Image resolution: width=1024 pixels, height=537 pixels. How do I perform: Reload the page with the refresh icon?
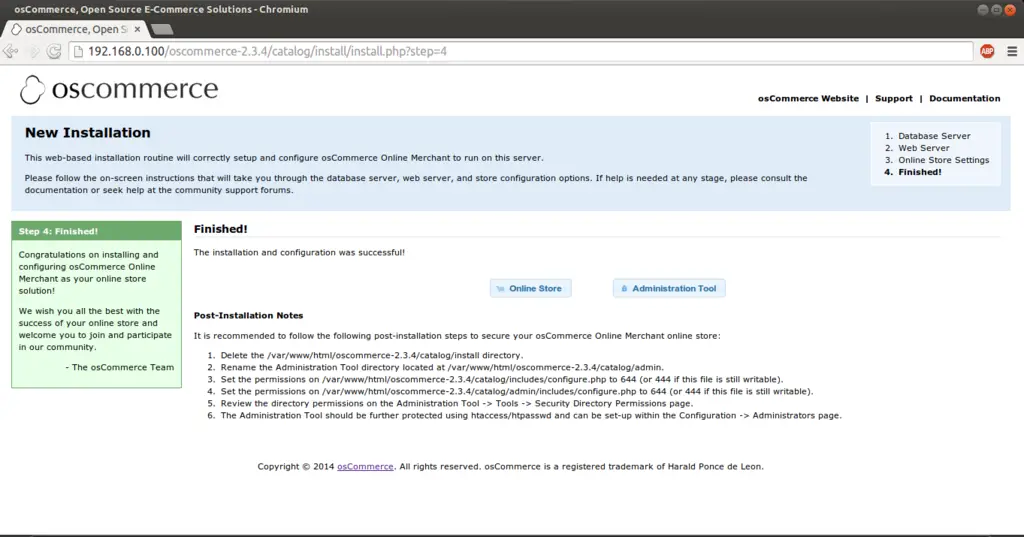click(x=54, y=52)
